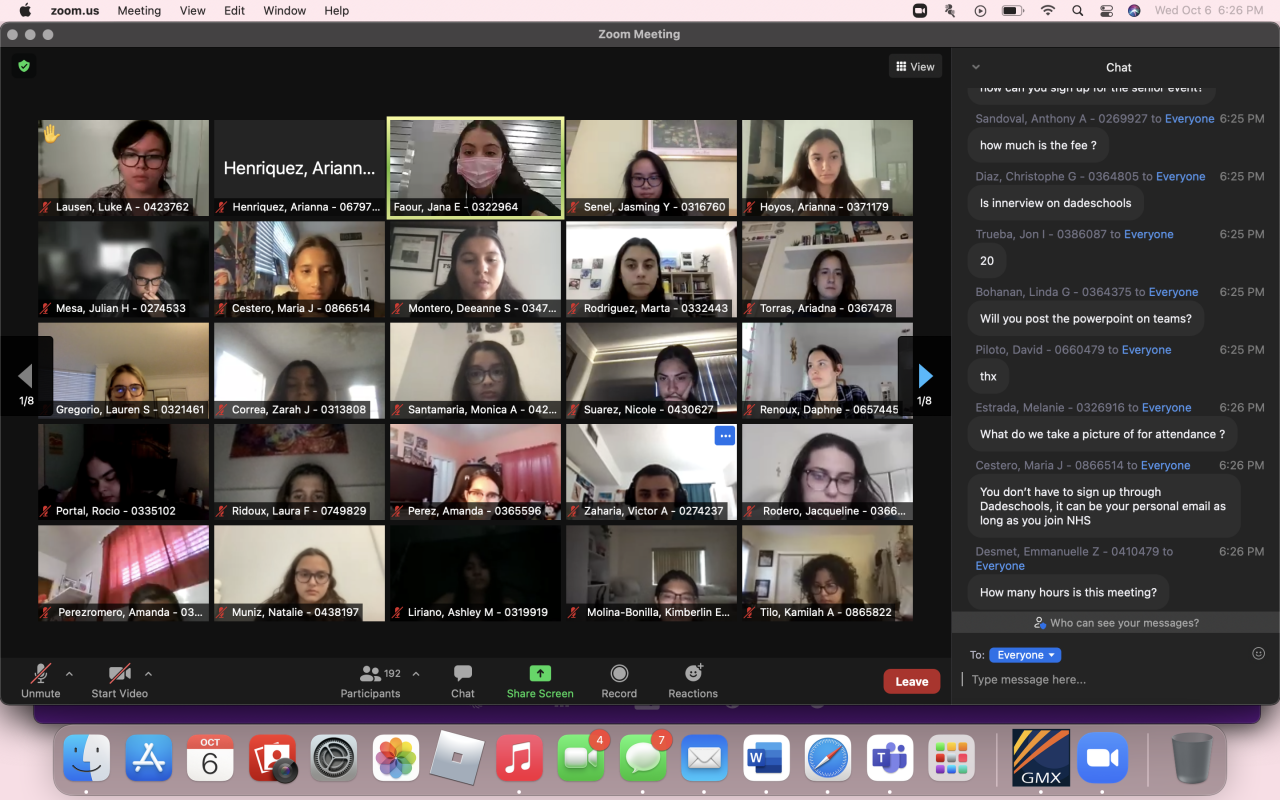Open the To: Everyone recipient dropdown
Image resolution: width=1280 pixels, height=800 pixels.
coord(1025,655)
